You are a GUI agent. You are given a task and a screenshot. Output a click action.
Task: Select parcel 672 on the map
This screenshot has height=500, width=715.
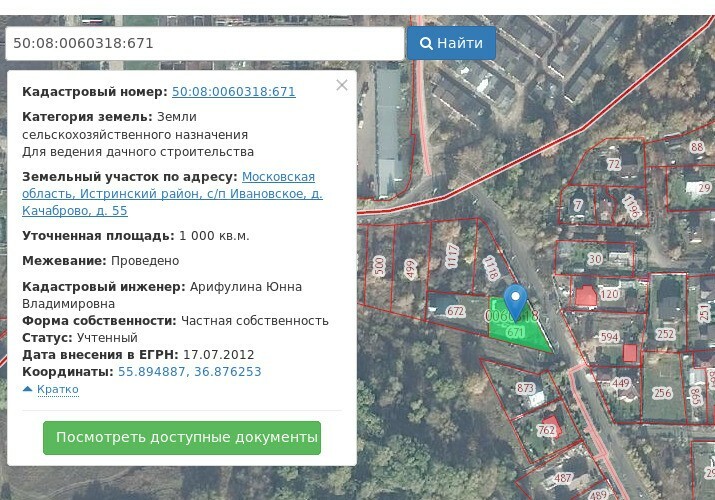(455, 311)
